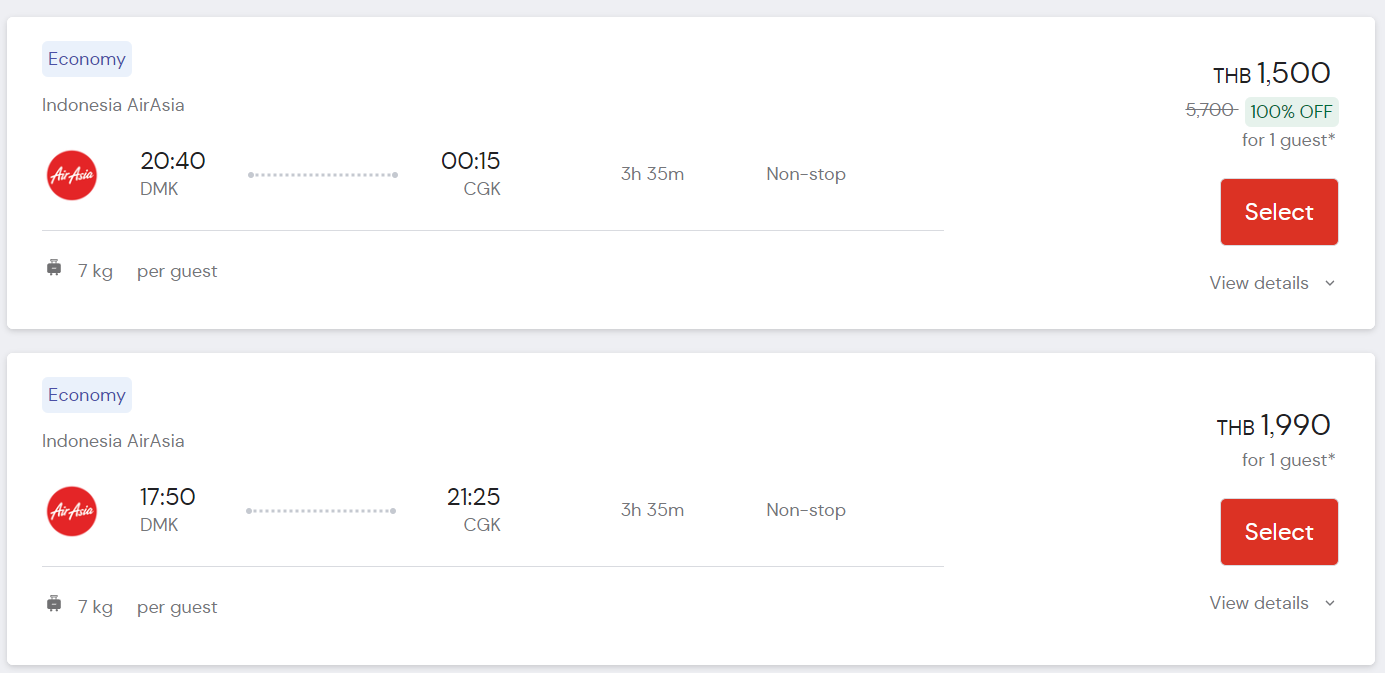Image resolution: width=1385 pixels, height=673 pixels.
Task: Click the THB 1,990 price
Action: [x=1273, y=426]
